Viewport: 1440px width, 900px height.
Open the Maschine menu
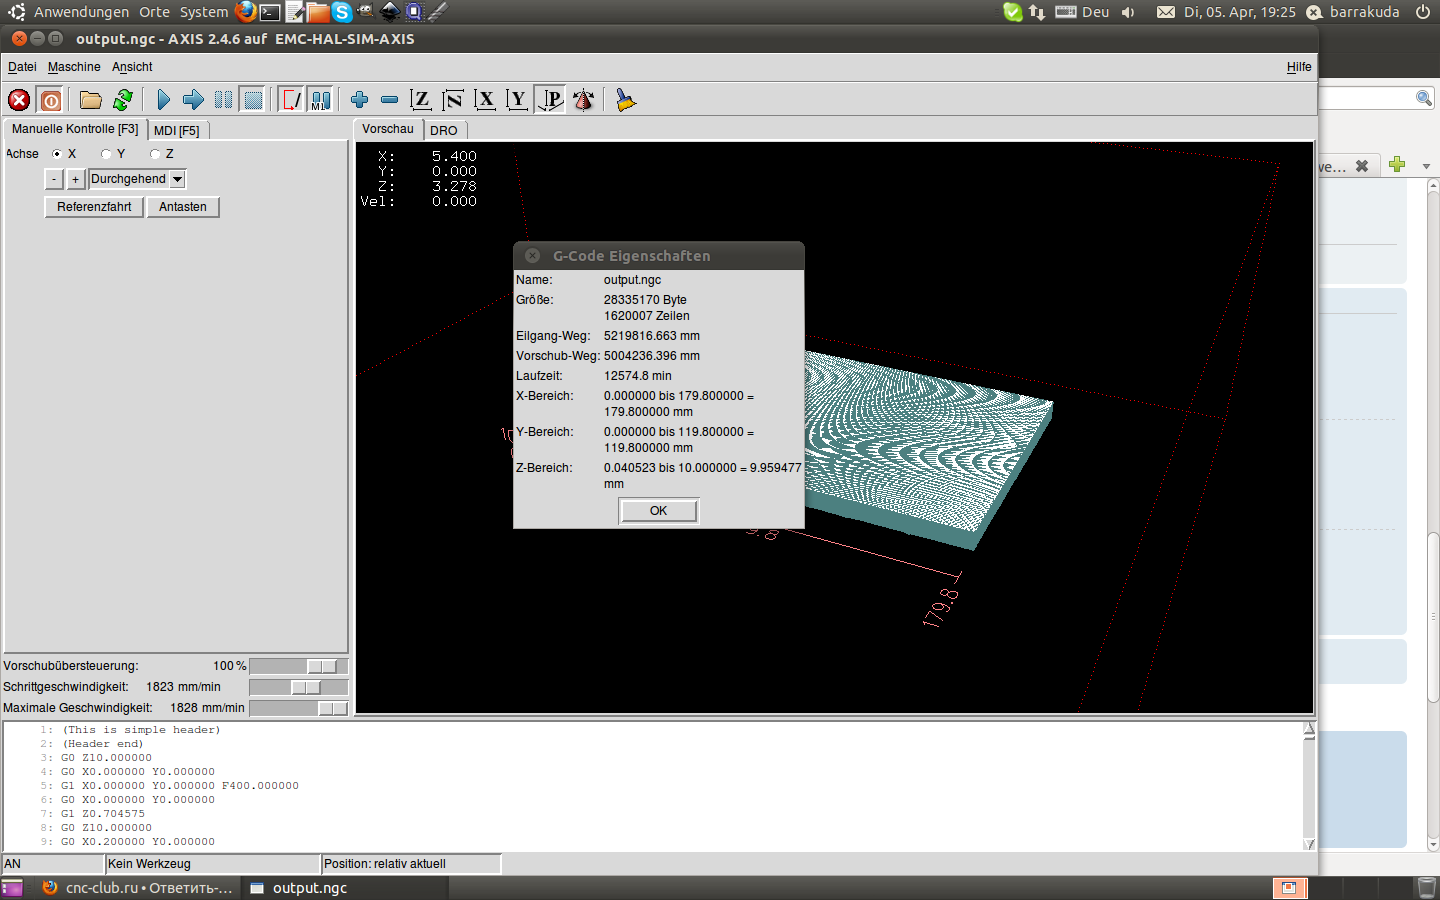74,67
